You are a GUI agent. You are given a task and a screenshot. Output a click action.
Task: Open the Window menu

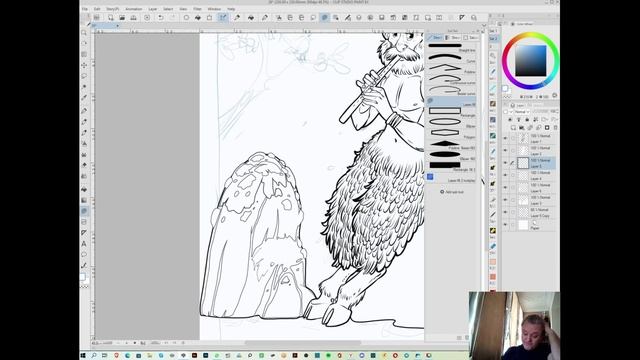tap(214, 9)
